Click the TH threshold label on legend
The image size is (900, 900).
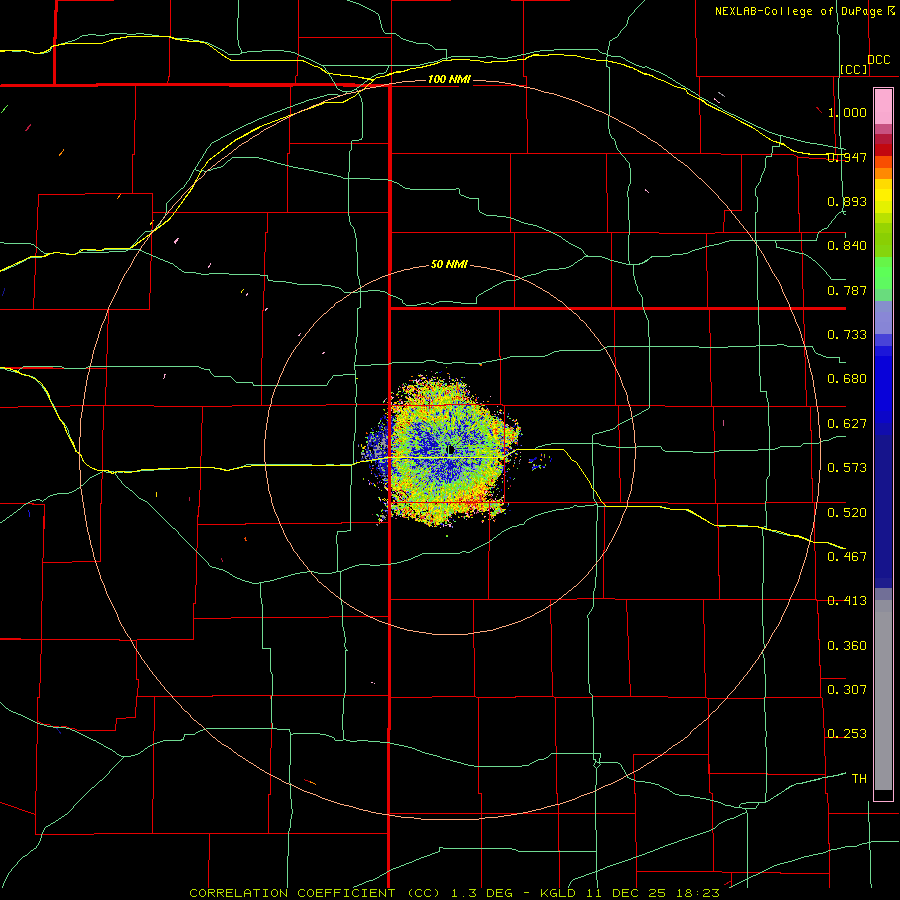point(859,779)
